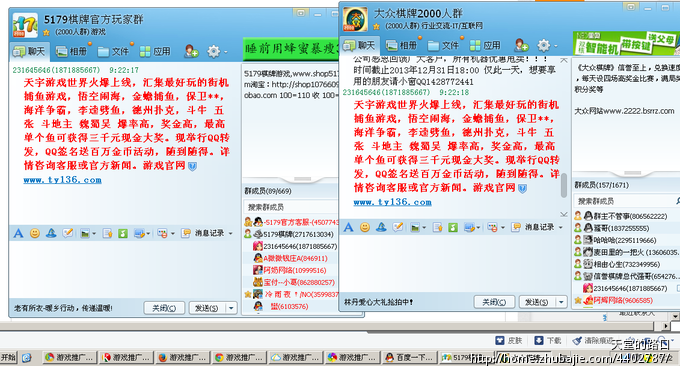Open settings gear in 大众棋牌 window

(543, 46)
